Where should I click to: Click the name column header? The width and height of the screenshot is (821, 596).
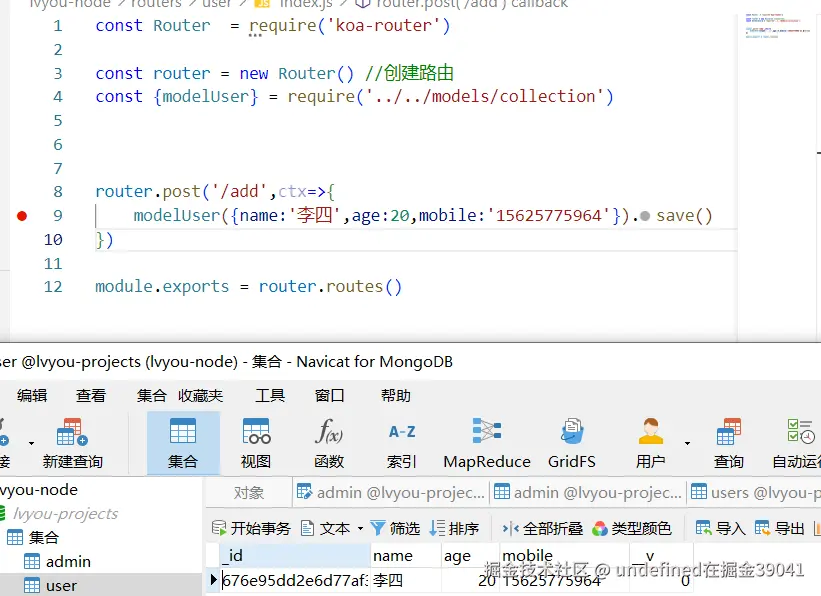[406, 556]
